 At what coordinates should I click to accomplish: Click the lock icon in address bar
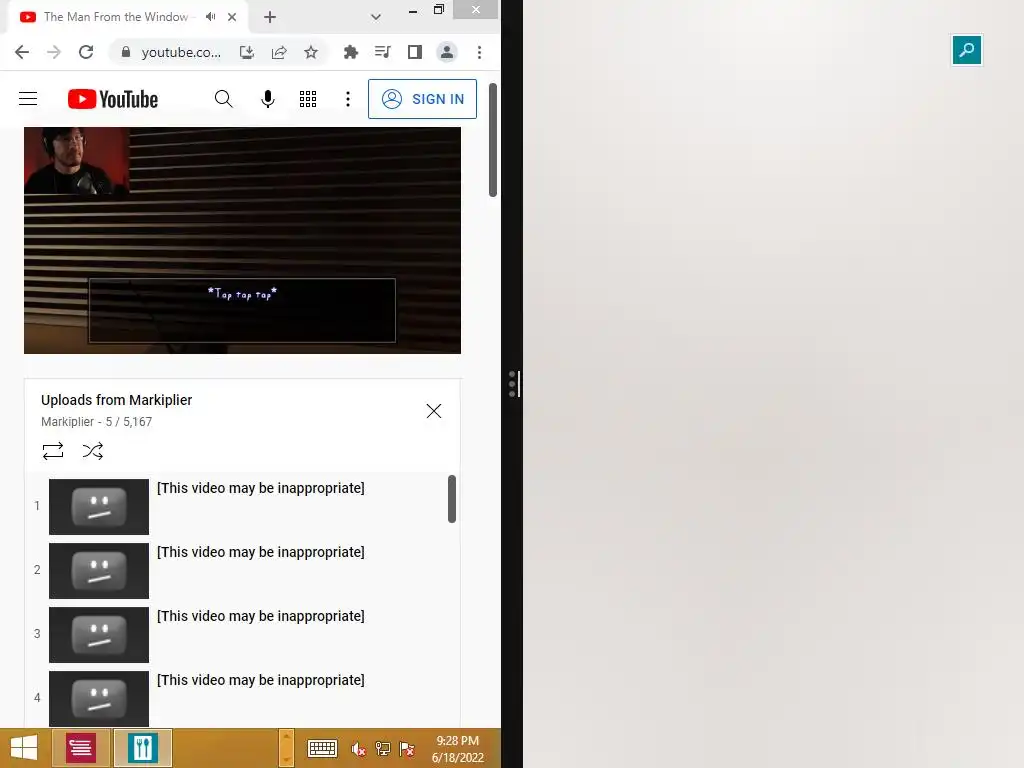point(126,52)
